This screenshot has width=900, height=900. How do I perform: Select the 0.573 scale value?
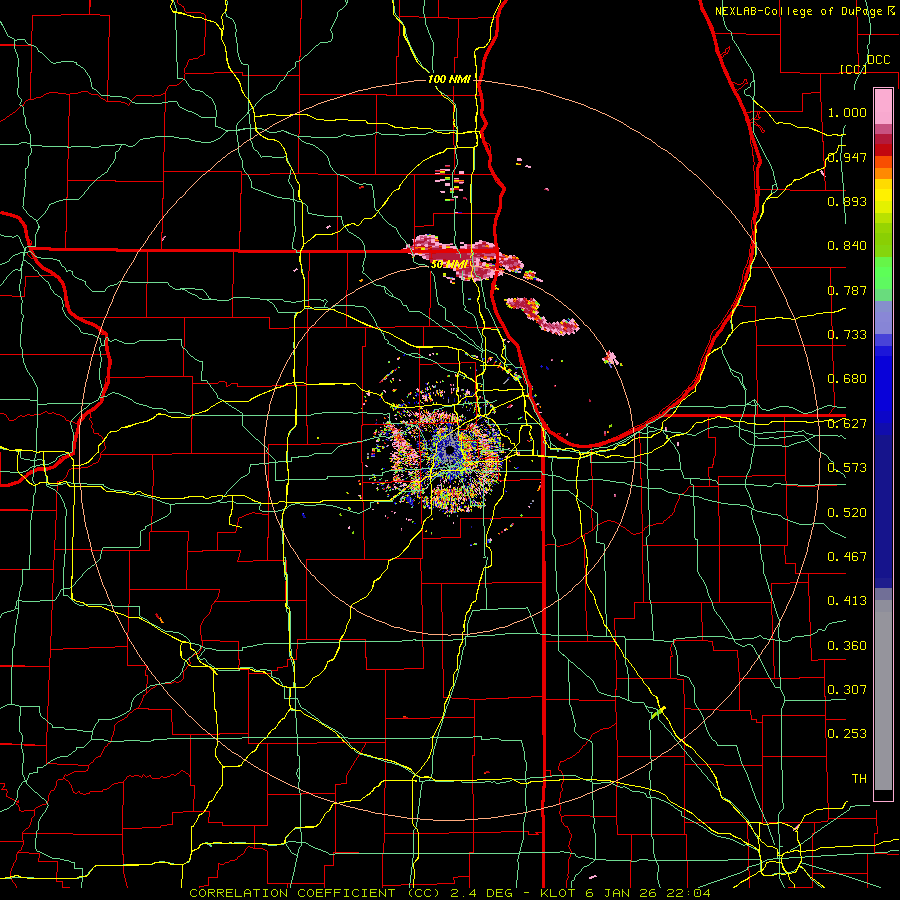847,468
